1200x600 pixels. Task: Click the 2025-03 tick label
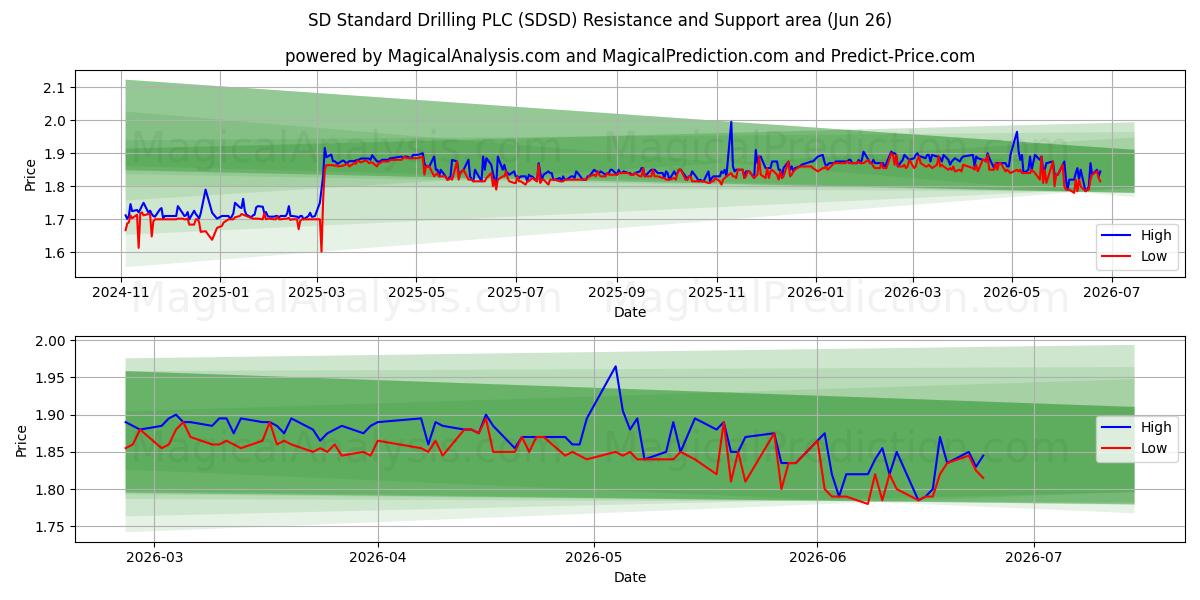[317, 291]
